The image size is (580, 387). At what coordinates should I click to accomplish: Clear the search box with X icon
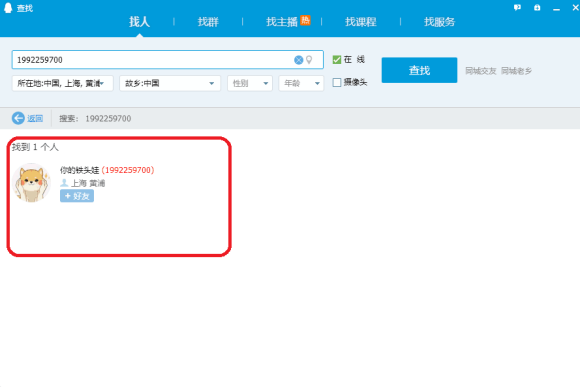pyautogui.click(x=299, y=60)
